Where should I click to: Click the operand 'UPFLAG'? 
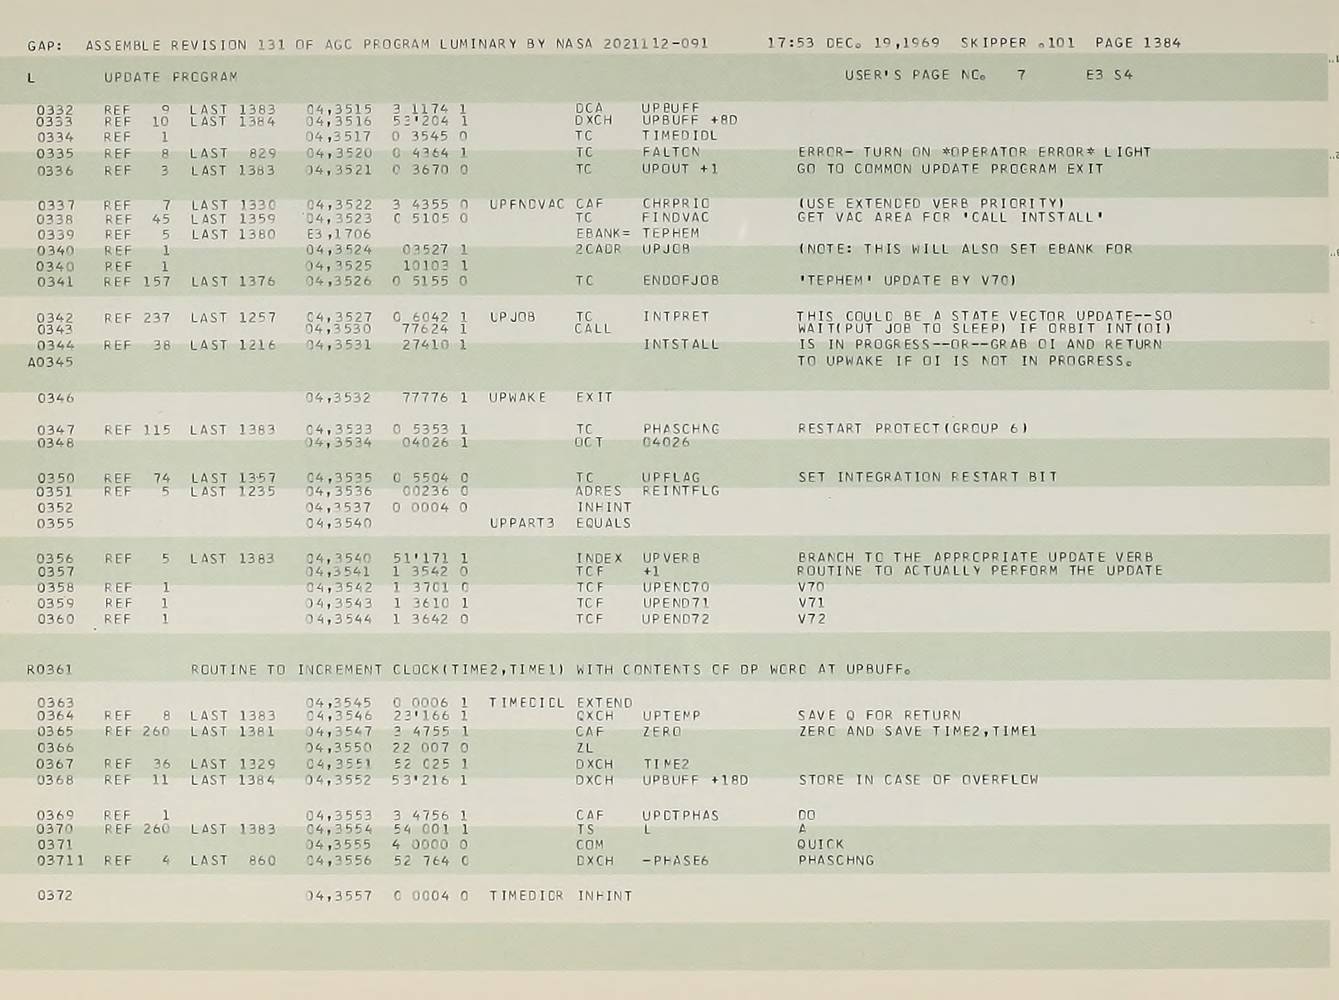pos(671,478)
